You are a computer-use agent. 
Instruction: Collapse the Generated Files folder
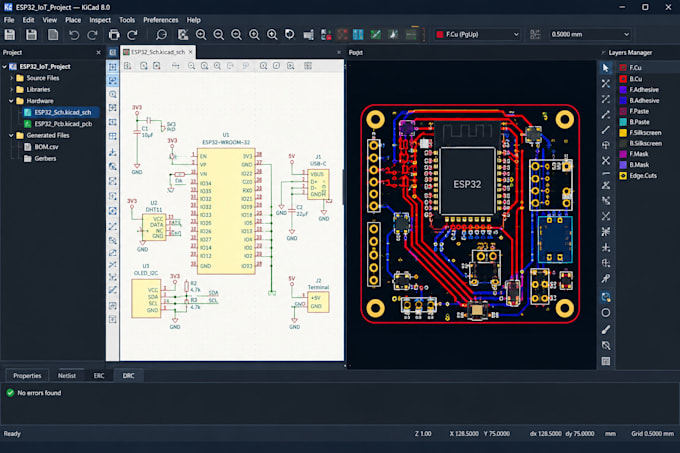12,135
